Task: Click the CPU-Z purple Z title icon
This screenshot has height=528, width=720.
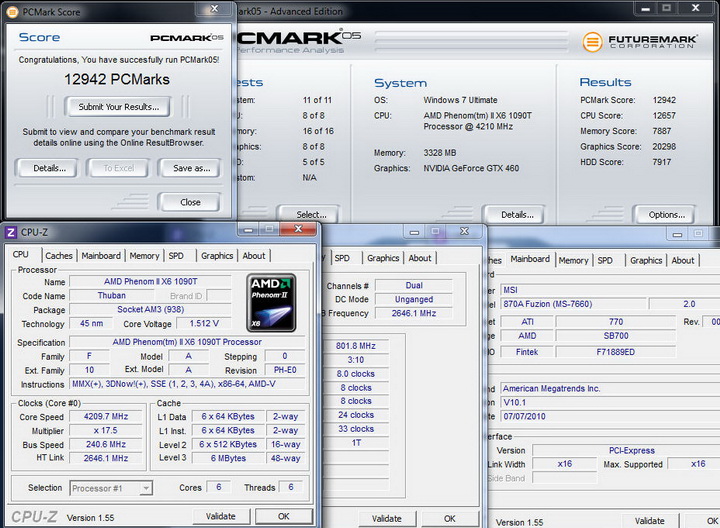Action: pos(11,232)
